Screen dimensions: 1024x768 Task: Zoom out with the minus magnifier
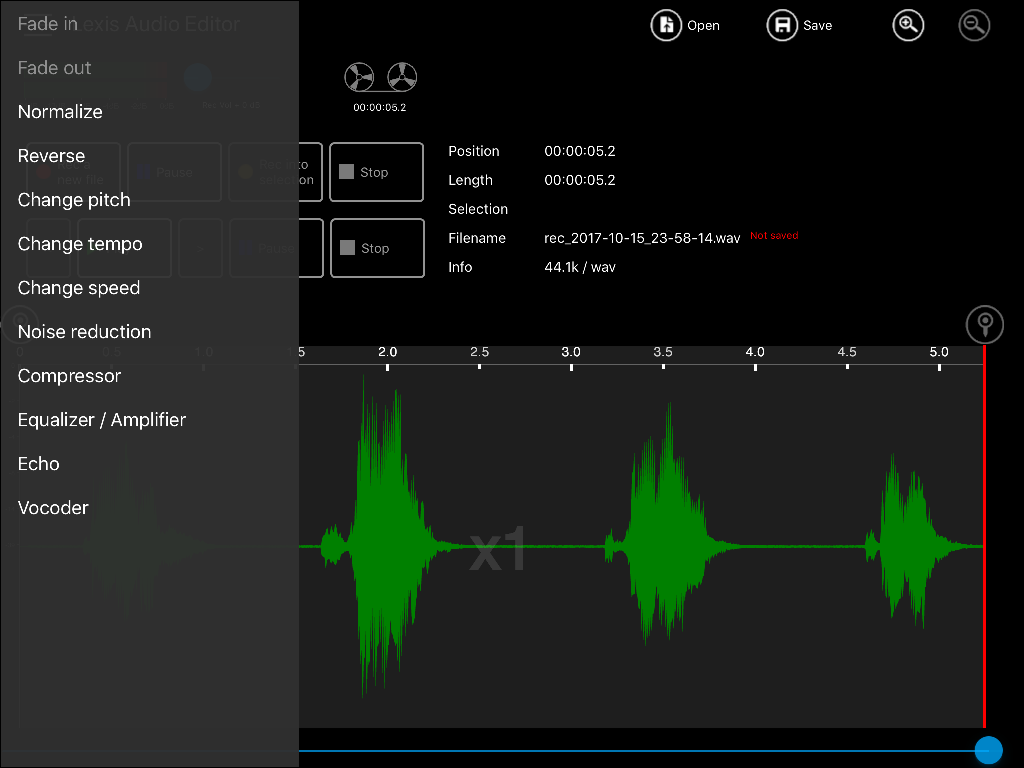pyautogui.click(x=974, y=25)
